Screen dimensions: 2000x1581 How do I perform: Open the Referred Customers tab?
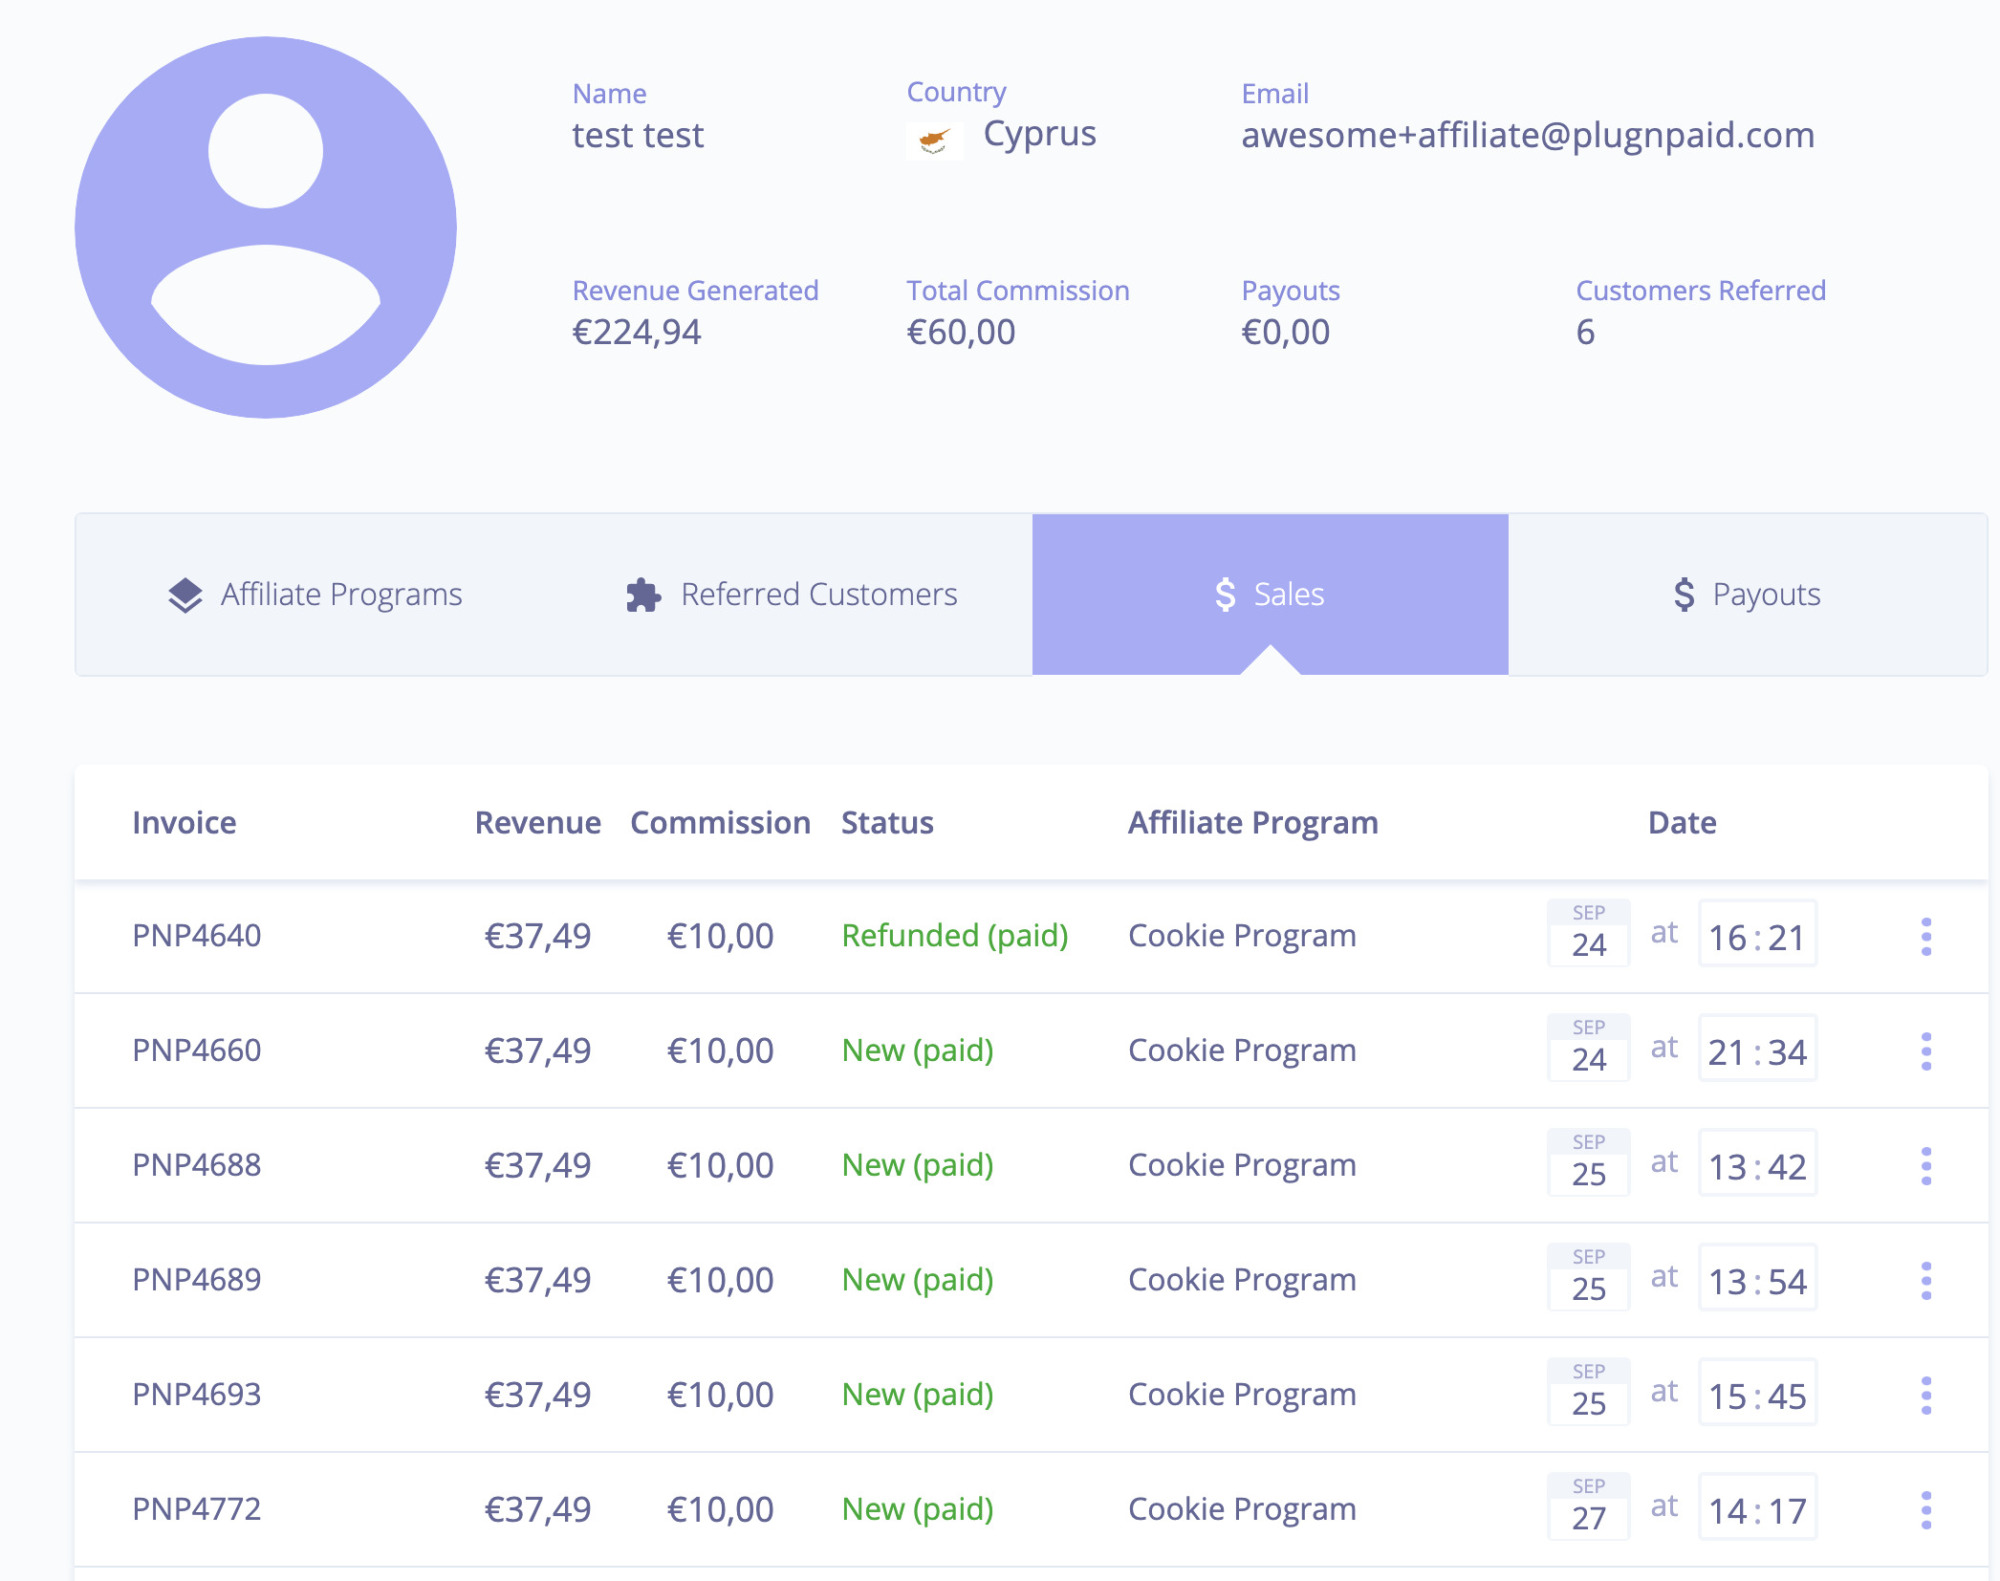[x=792, y=595]
